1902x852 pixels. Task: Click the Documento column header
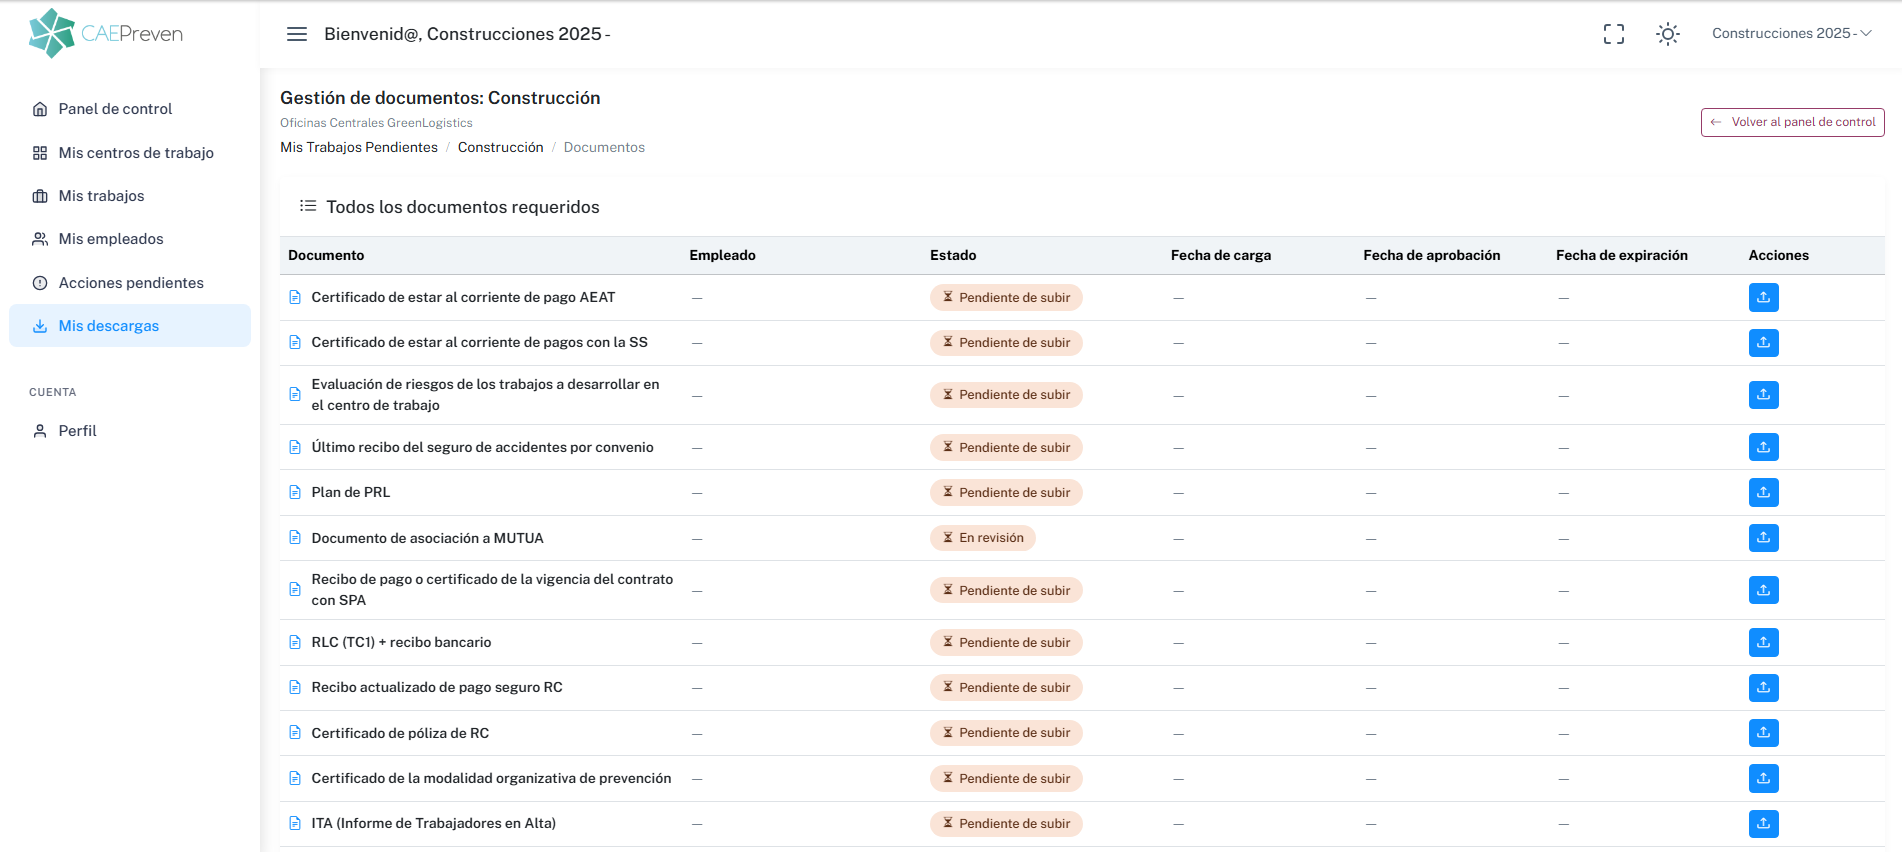pos(326,255)
